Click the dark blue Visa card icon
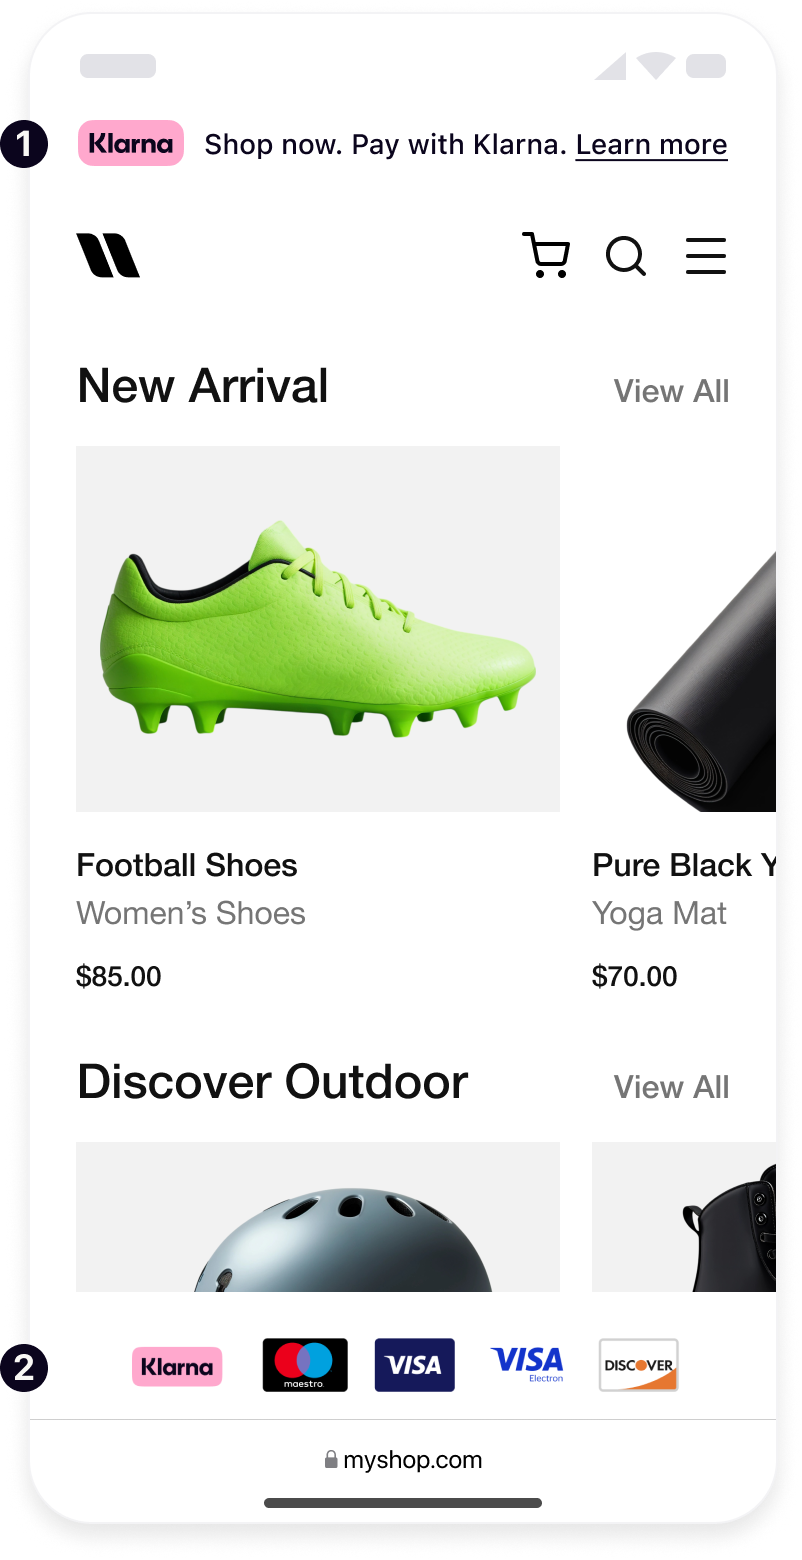 pos(415,1365)
